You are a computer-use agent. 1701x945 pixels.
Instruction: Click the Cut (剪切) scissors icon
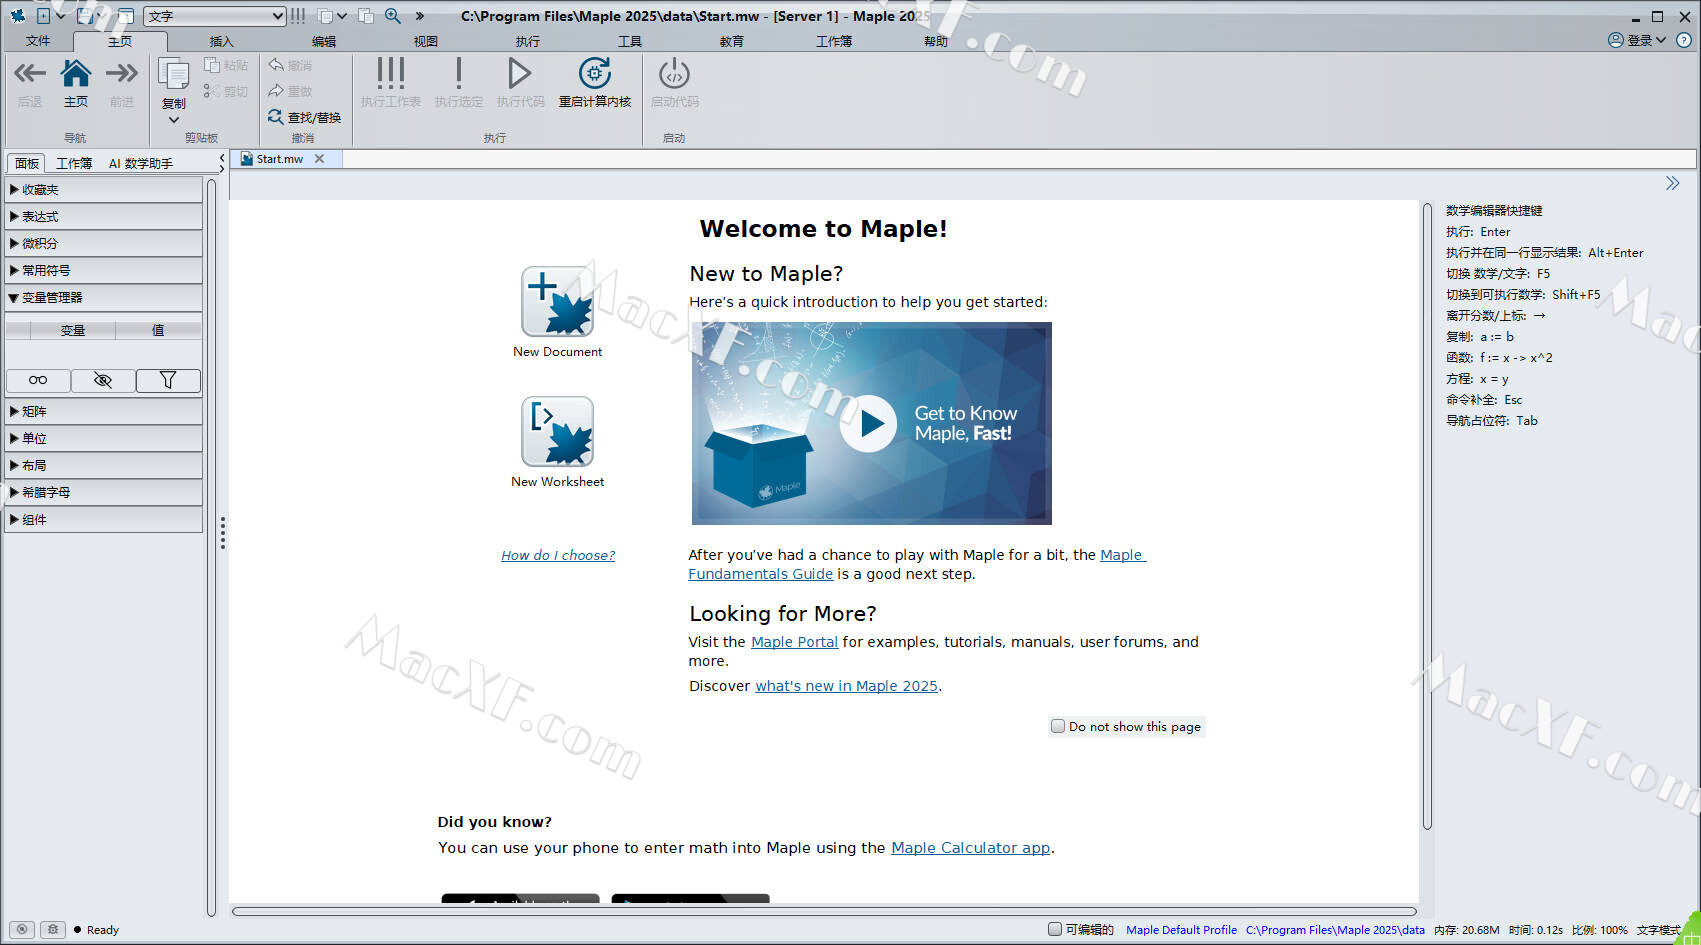[212, 91]
